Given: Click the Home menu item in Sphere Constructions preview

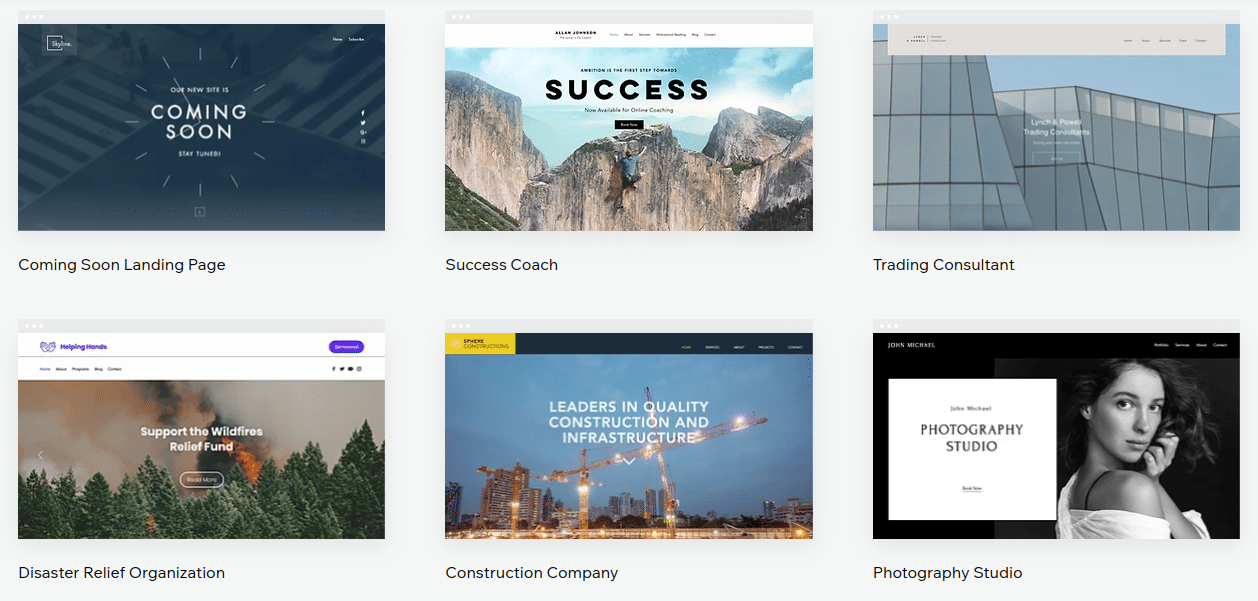Looking at the screenshot, I should [686, 347].
